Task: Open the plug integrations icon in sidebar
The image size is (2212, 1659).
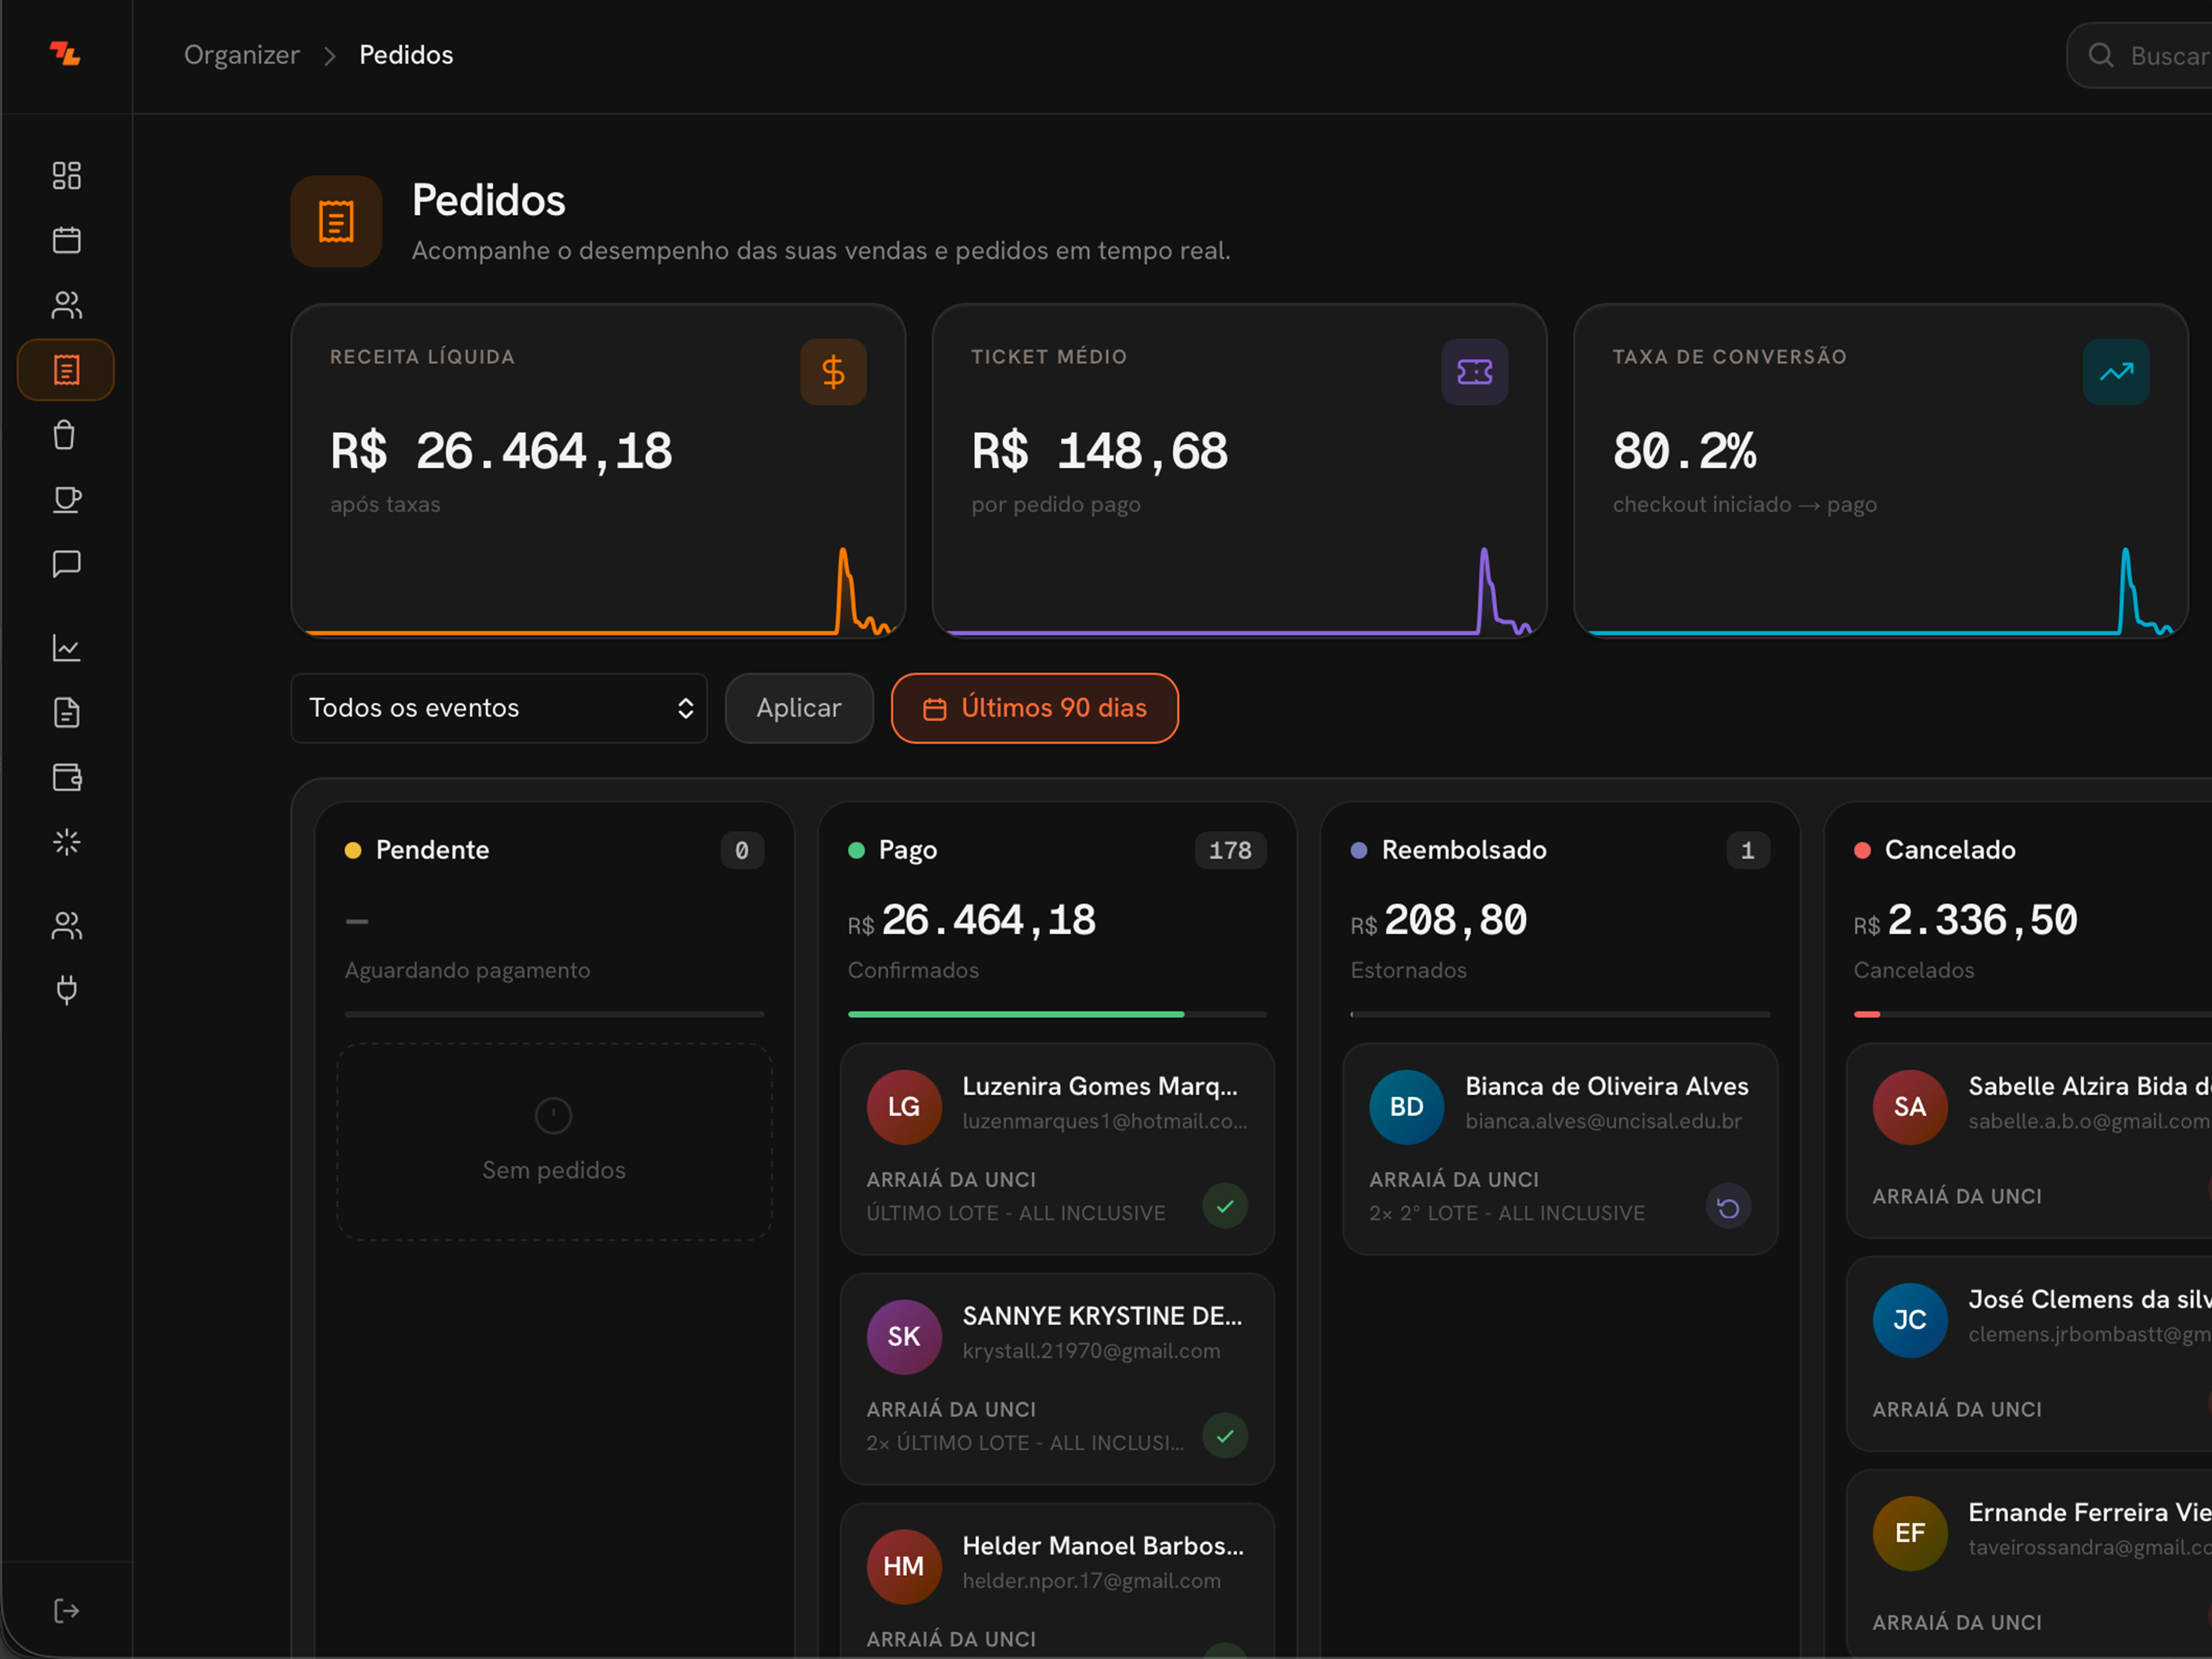Action: click(66, 990)
